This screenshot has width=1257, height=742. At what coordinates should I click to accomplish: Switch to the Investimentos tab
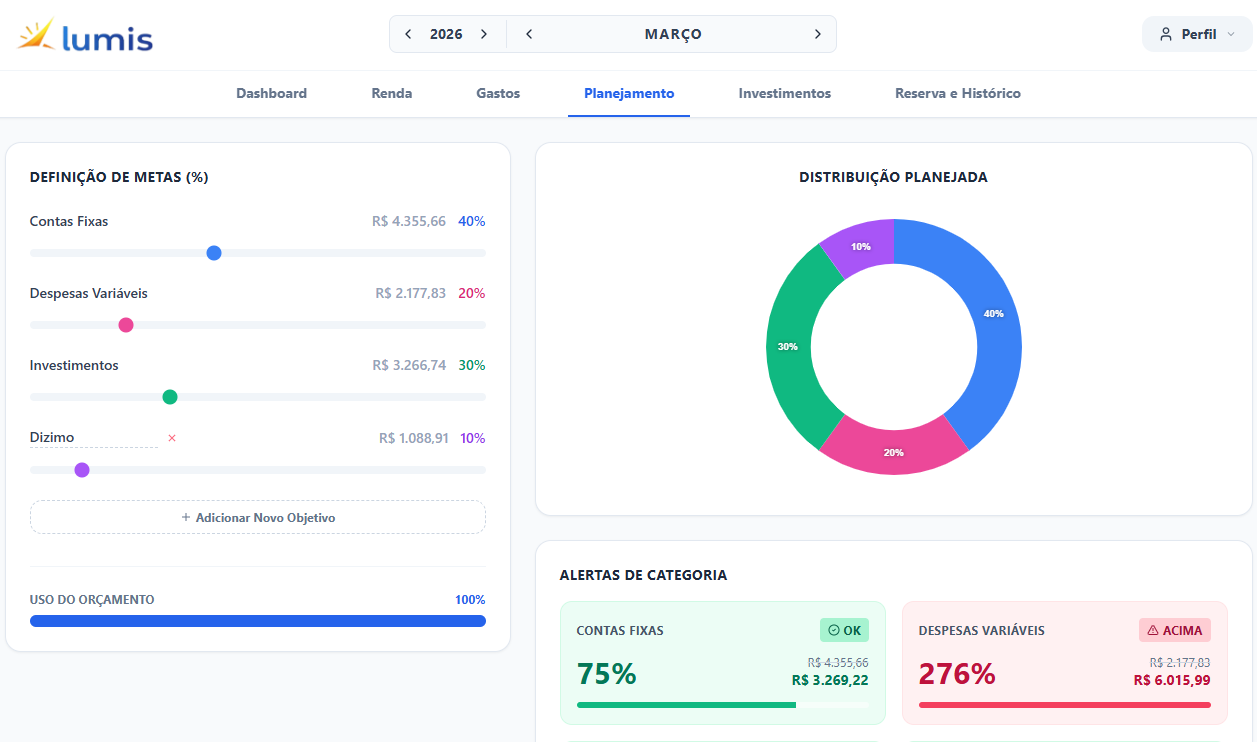(x=784, y=93)
